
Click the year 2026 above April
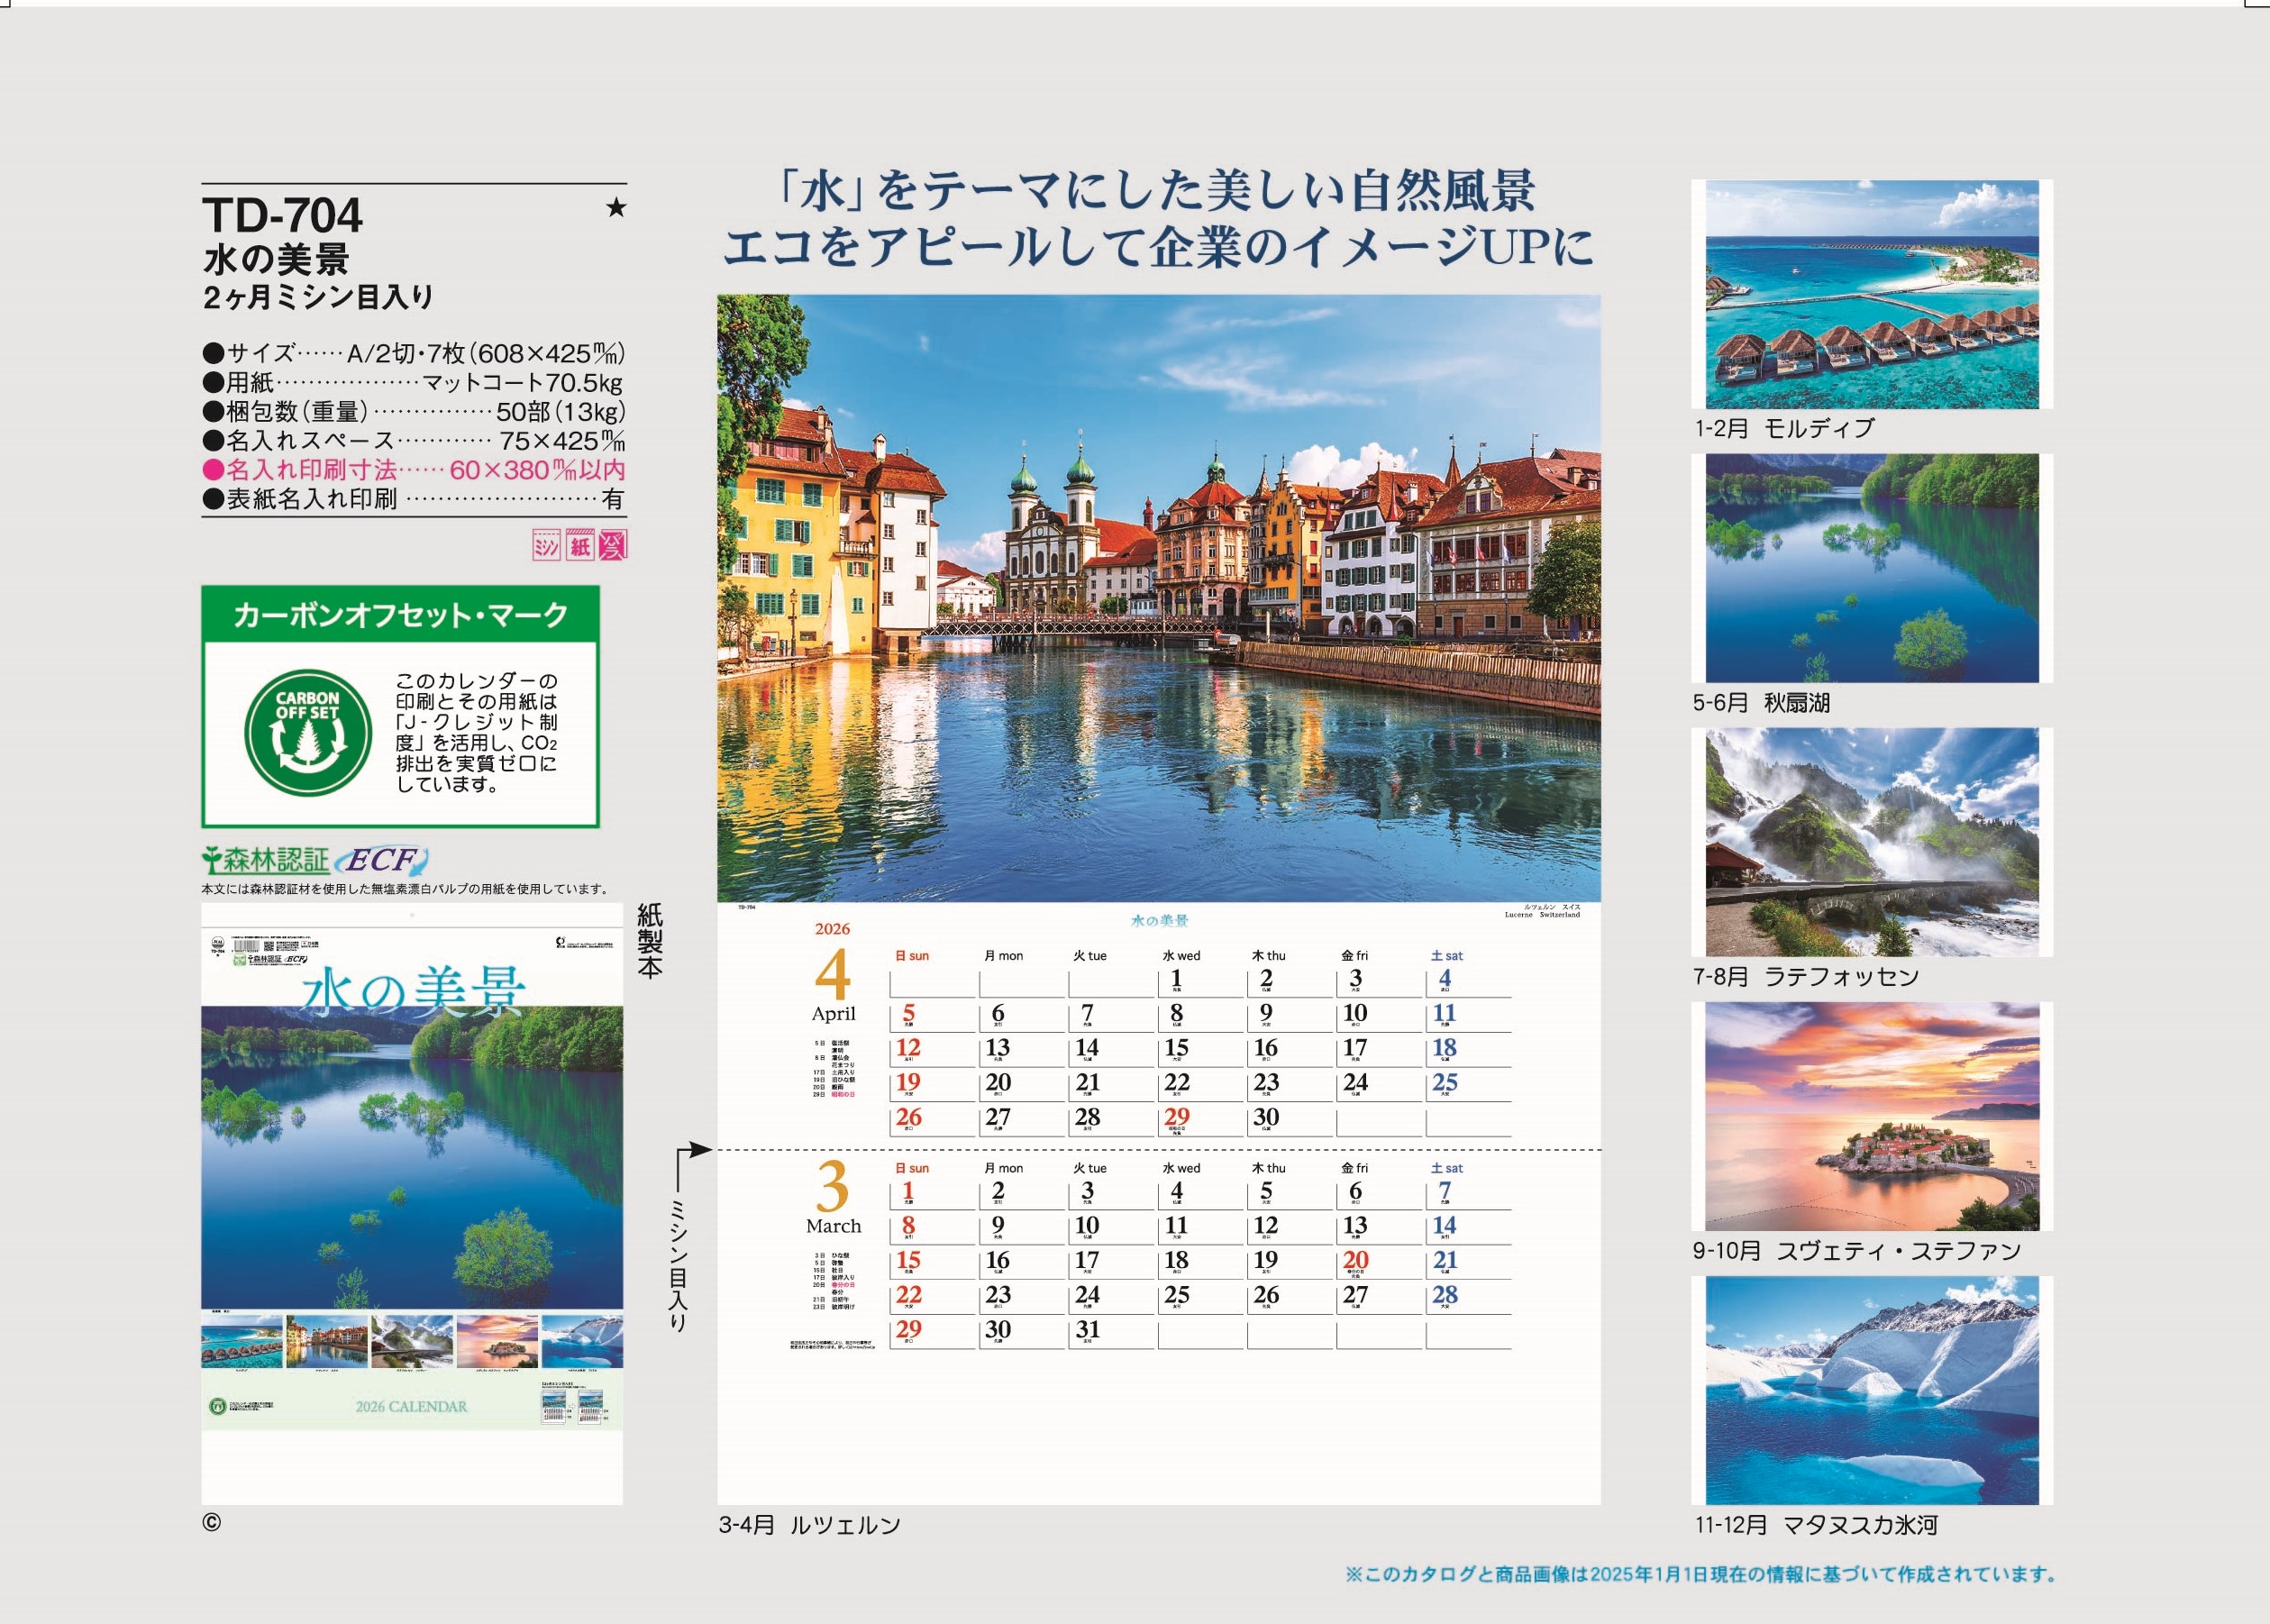[832, 929]
